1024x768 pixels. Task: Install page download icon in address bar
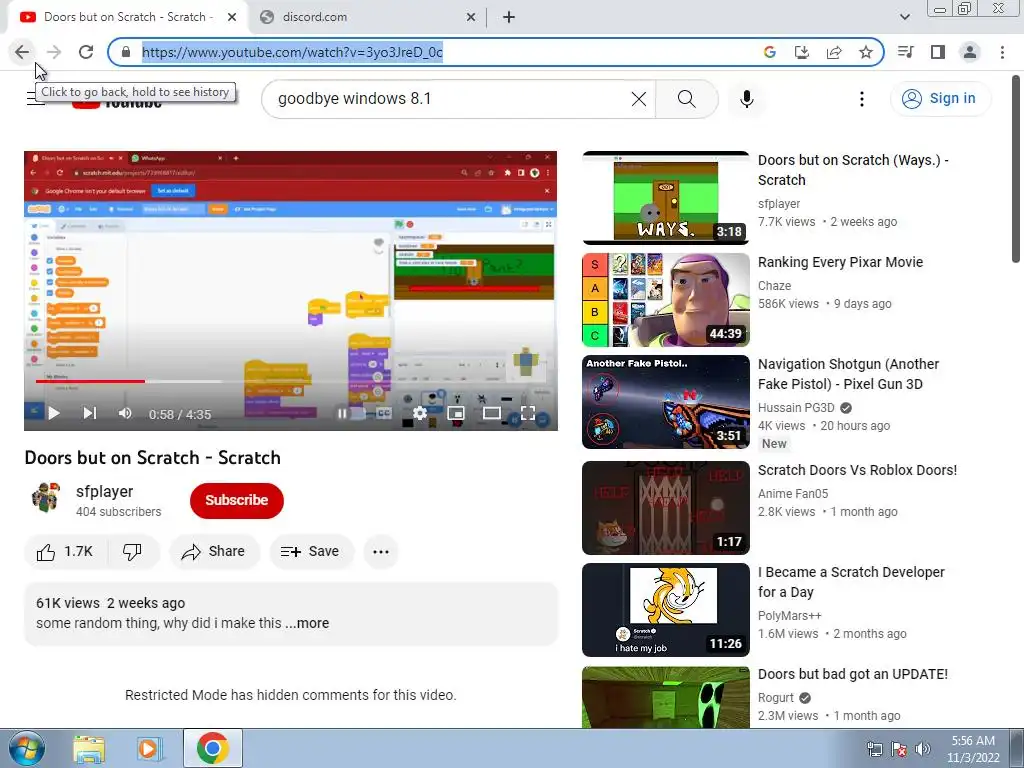click(801, 52)
